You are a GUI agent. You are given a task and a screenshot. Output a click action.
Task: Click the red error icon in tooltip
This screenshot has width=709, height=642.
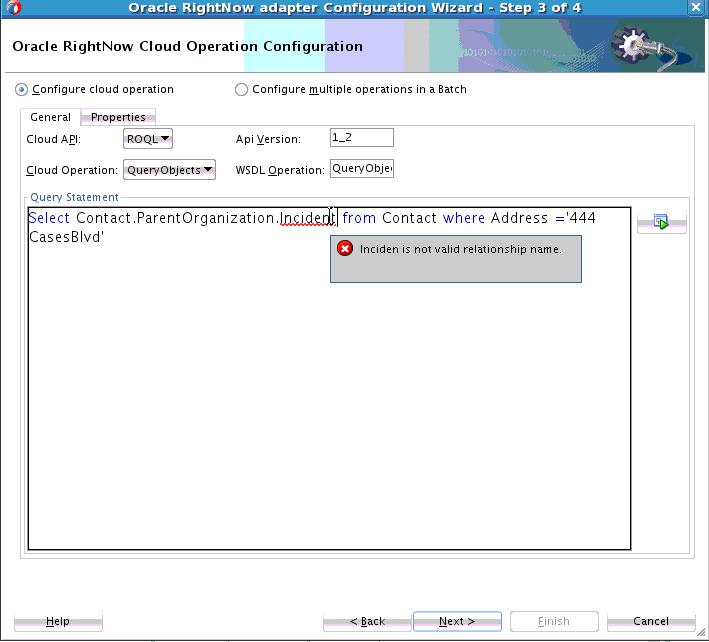tap(345, 249)
